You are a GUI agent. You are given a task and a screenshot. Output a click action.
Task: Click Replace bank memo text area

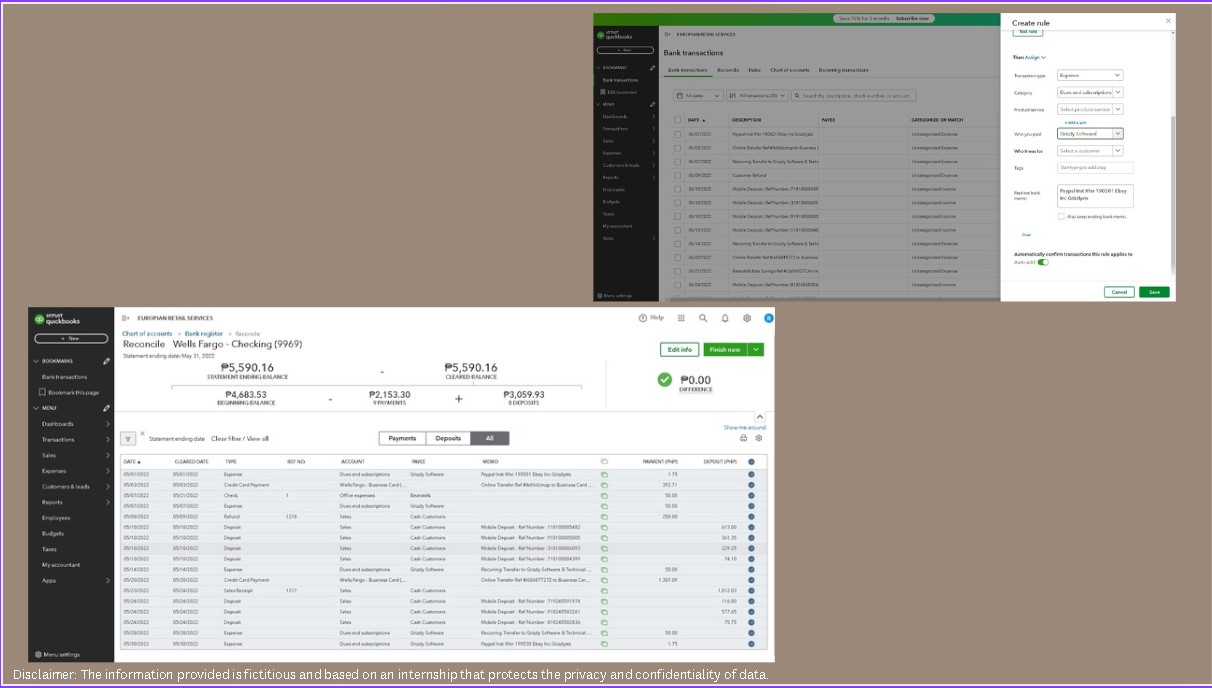[x=1095, y=196]
